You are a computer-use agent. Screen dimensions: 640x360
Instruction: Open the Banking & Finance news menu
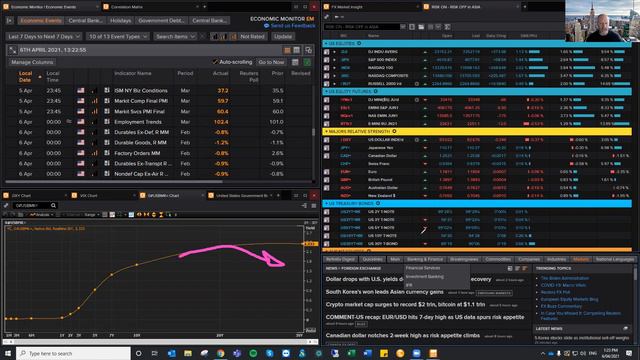tap(424, 259)
